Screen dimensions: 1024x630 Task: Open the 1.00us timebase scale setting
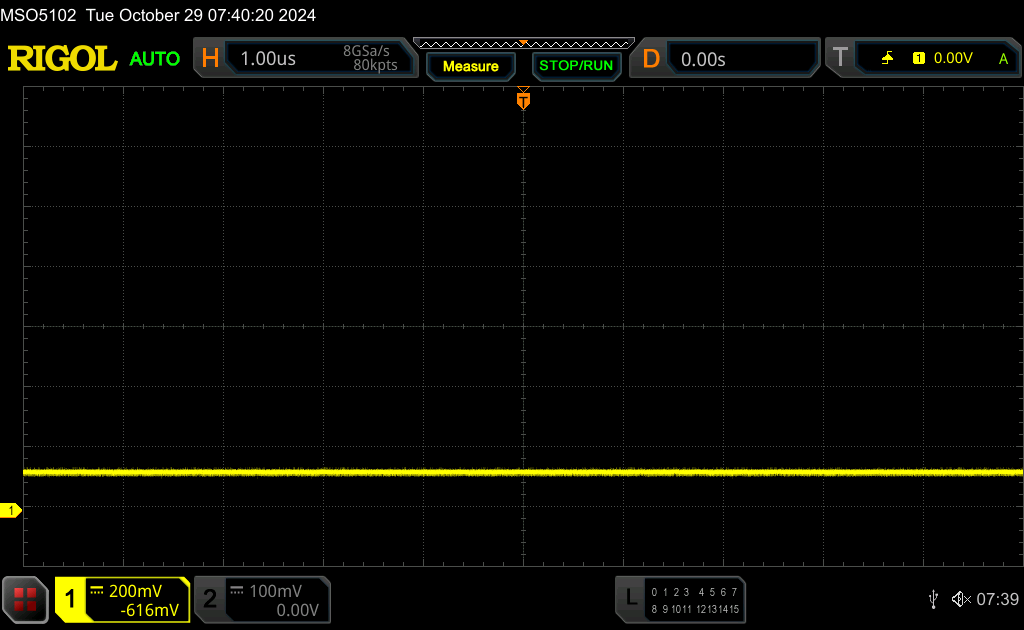click(268, 59)
